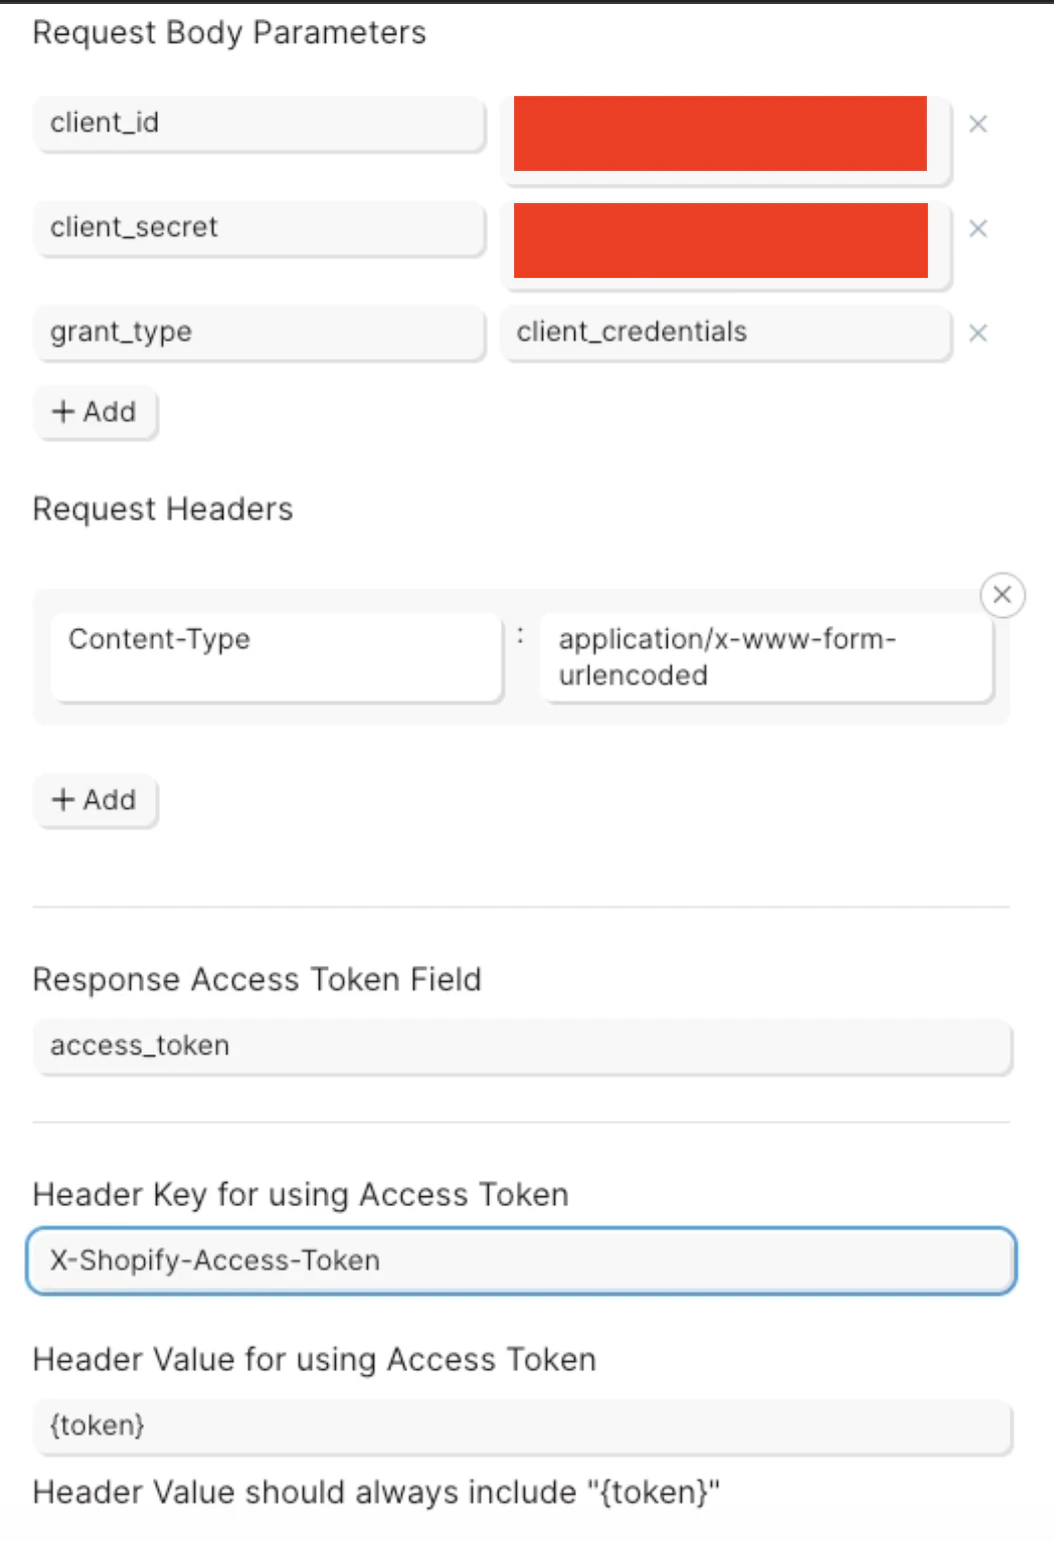The height and width of the screenshot is (1542, 1054).
Task: Select the client_secret parameter name field
Action: (258, 229)
